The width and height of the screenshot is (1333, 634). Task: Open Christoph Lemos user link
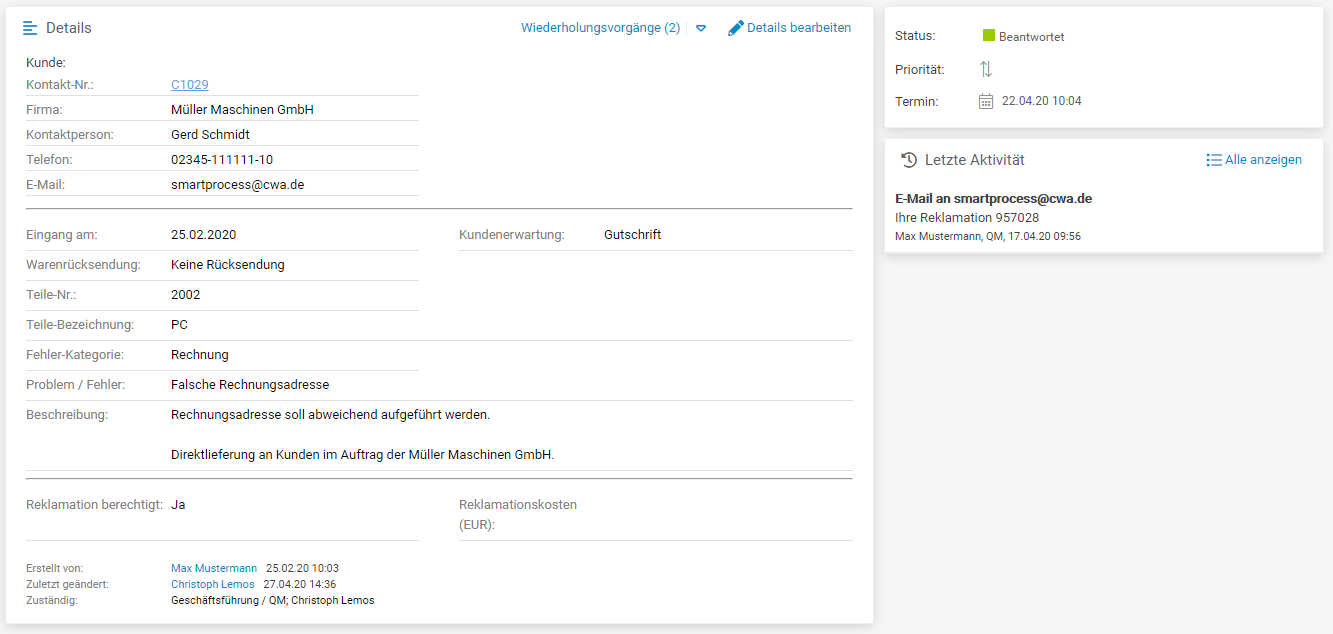pyautogui.click(x=213, y=584)
